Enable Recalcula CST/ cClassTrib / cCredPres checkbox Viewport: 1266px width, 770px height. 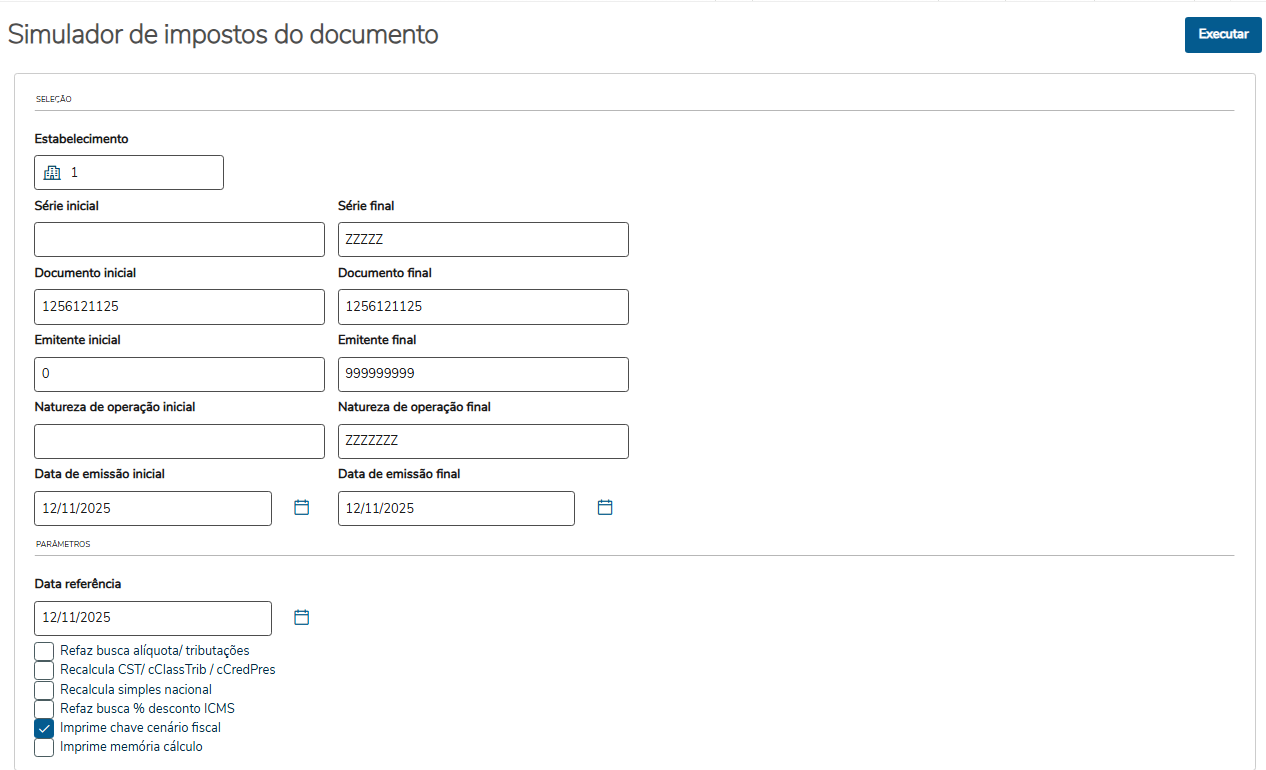coord(44,670)
